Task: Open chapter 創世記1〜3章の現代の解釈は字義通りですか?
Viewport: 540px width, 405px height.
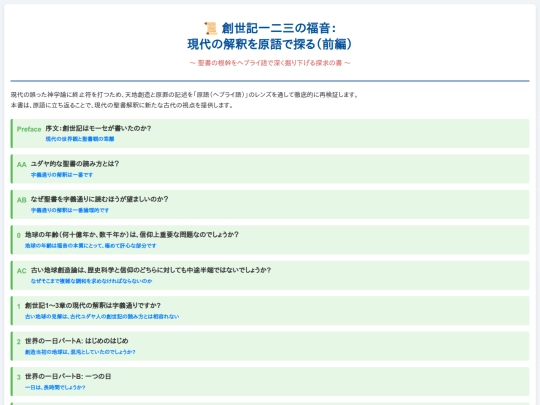Action: tap(93, 305)
